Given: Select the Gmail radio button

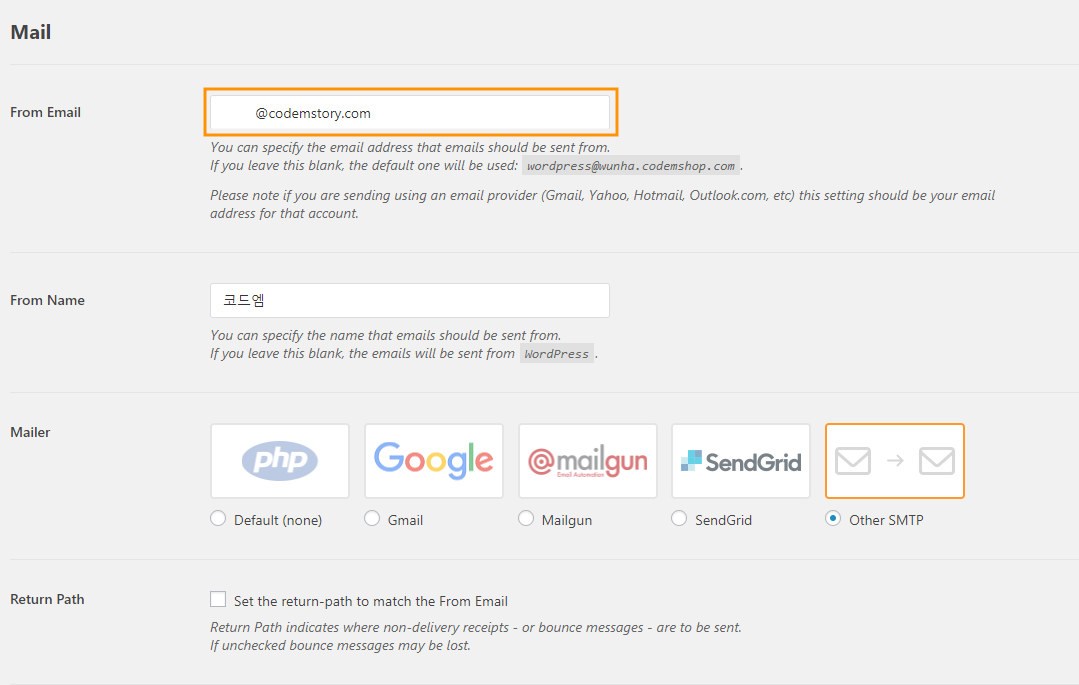Looking at the screenshot, I should 372,519.
